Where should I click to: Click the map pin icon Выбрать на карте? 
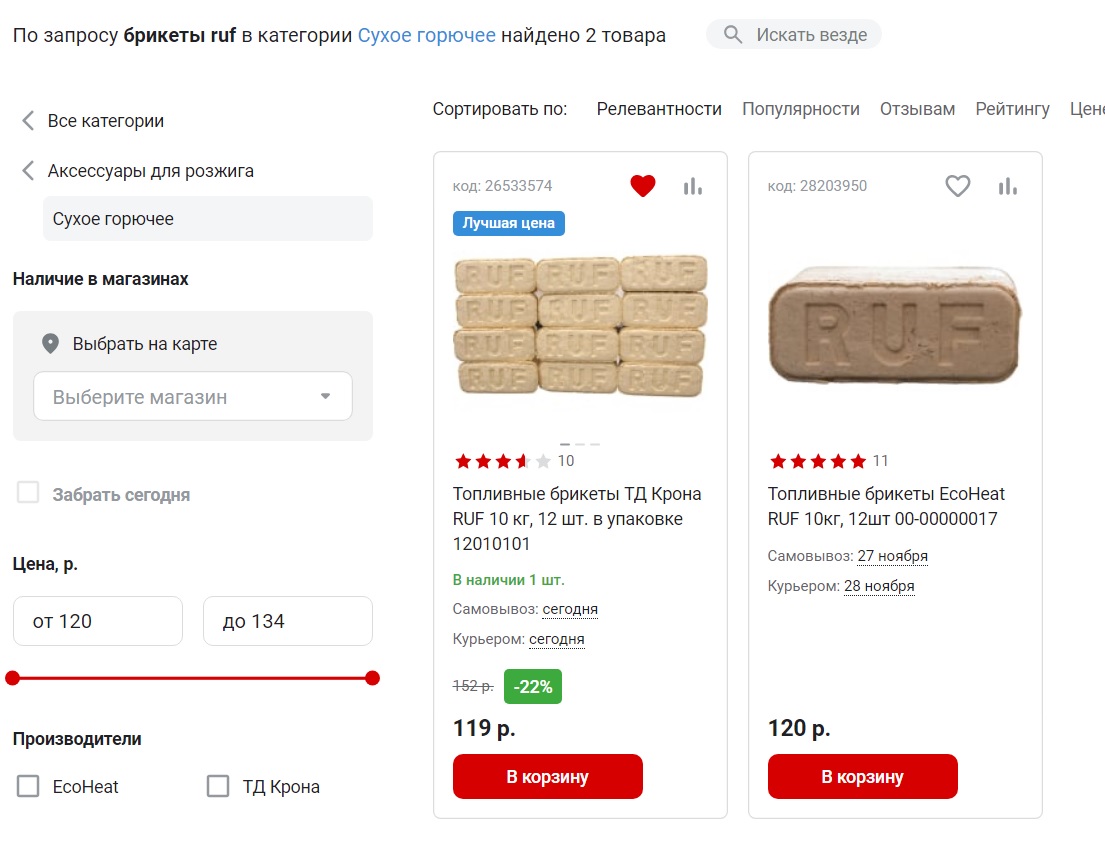[50, 344]
